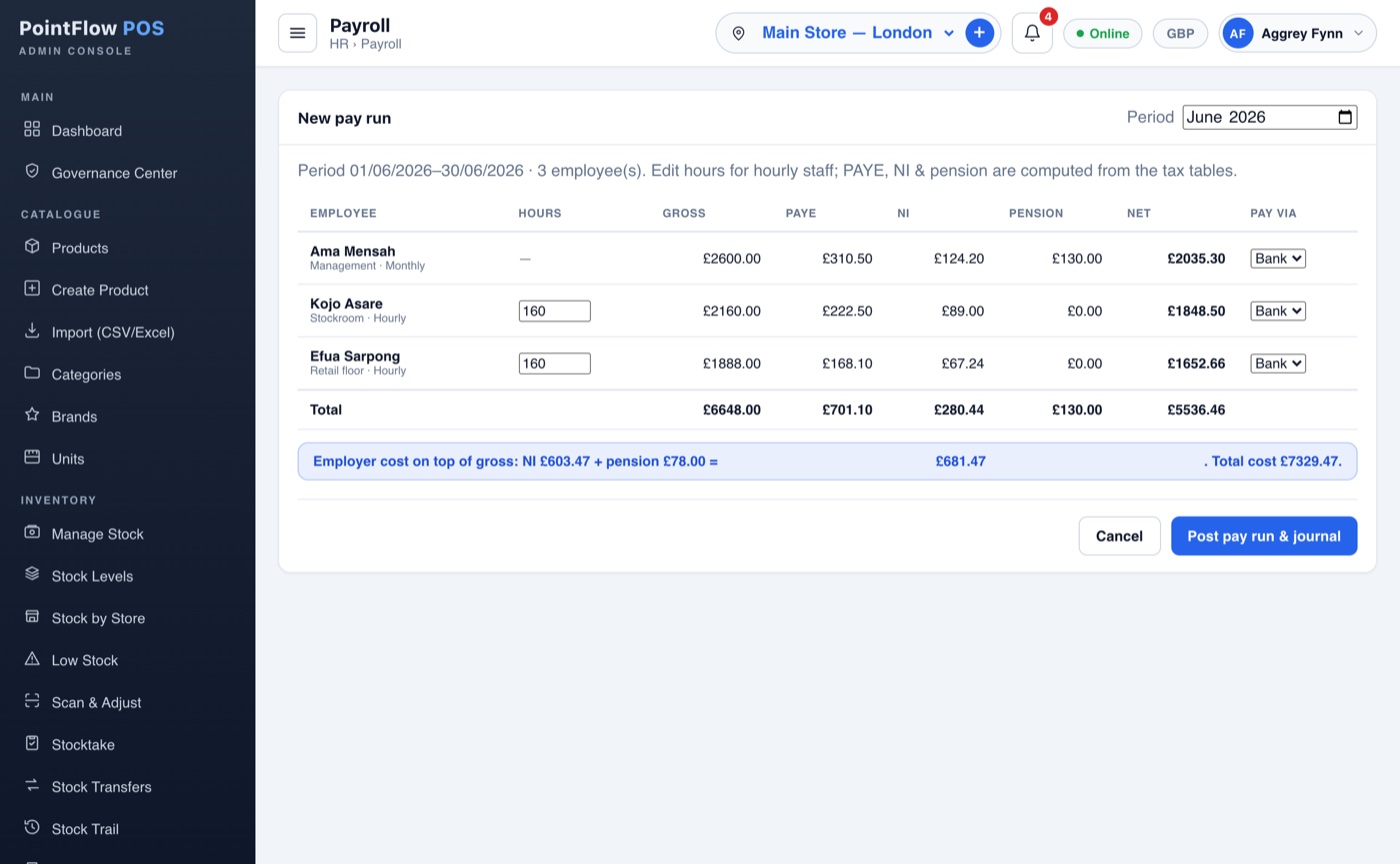Click Kojo Asare NI £89.00
The image size is (1400, 864).
tap(962, 311)
